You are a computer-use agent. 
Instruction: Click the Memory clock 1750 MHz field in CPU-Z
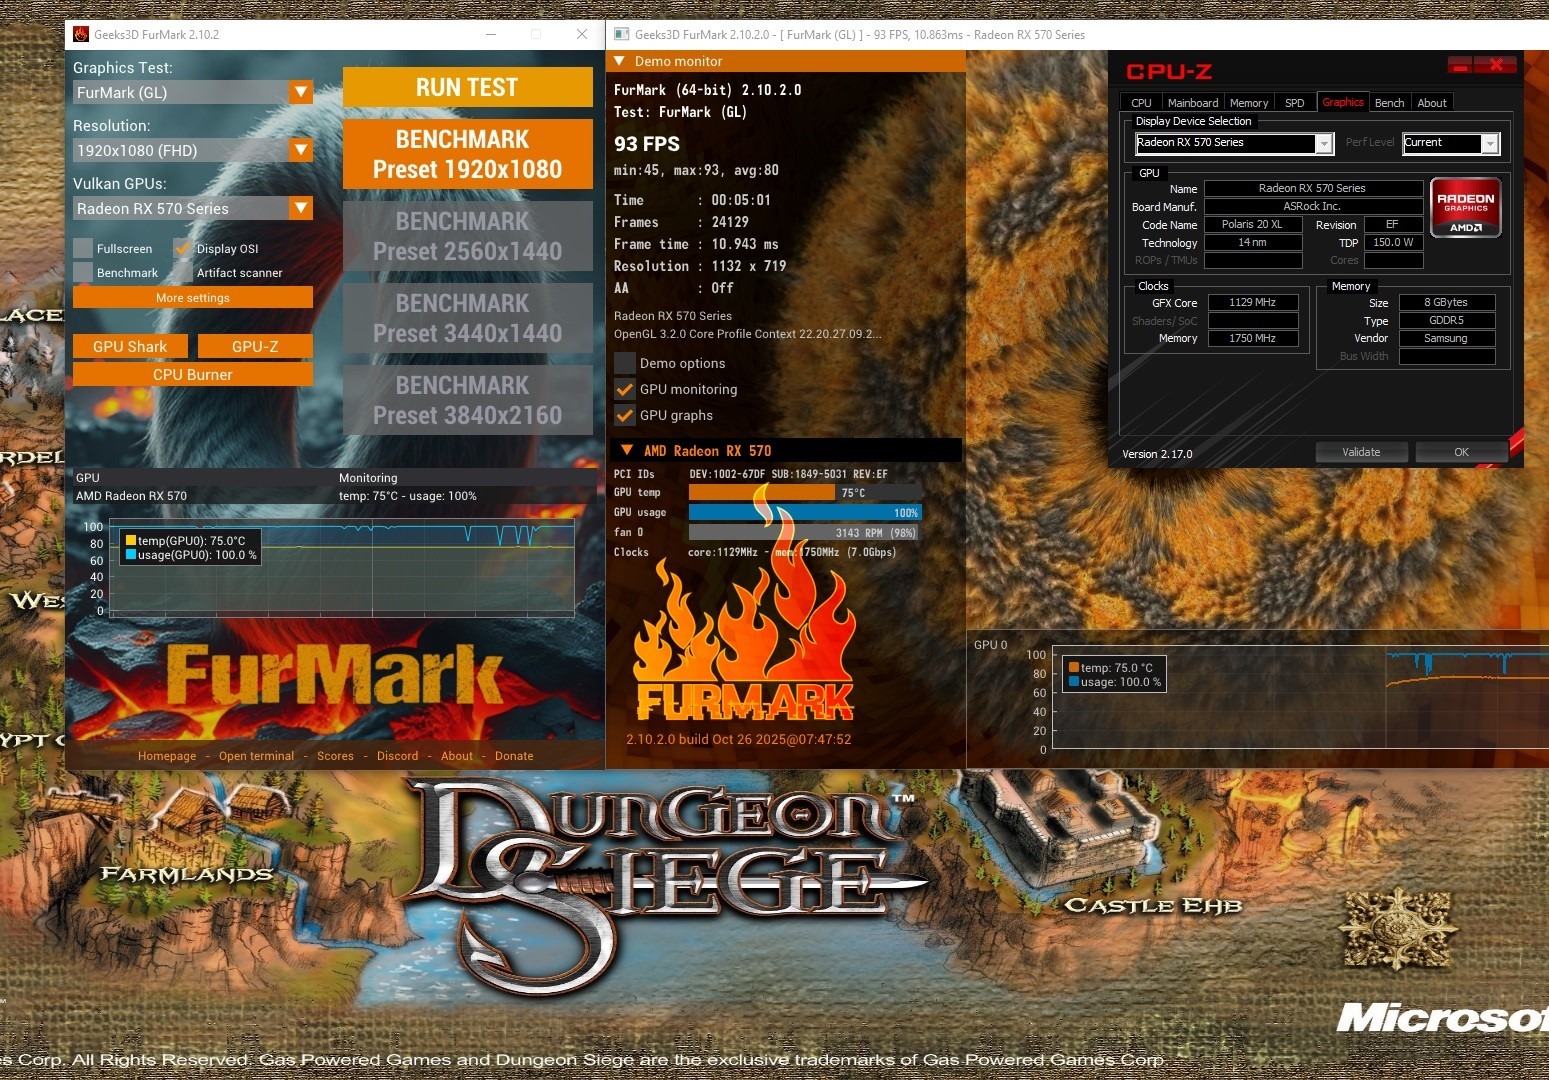click(x=1253, y=338)
